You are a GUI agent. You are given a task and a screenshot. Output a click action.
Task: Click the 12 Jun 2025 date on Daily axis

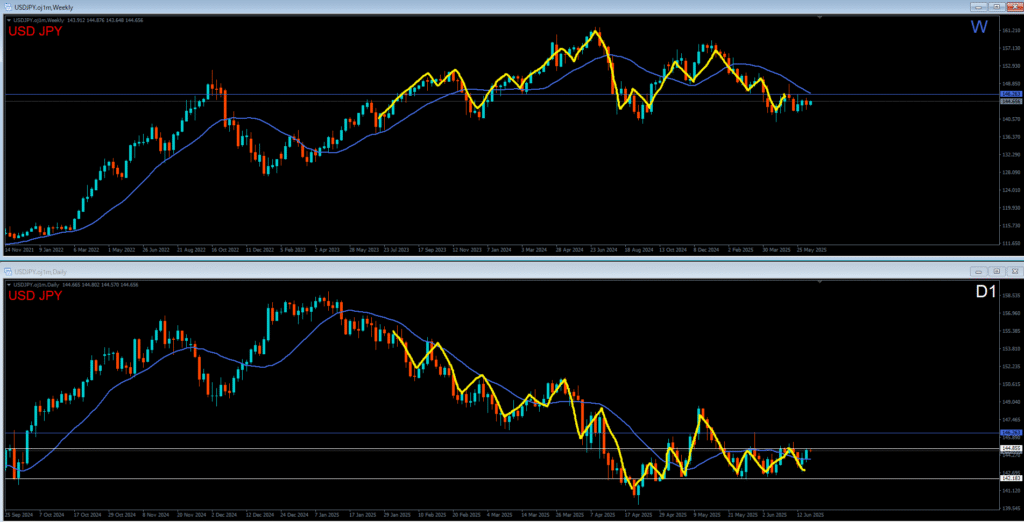click(810, 515)
